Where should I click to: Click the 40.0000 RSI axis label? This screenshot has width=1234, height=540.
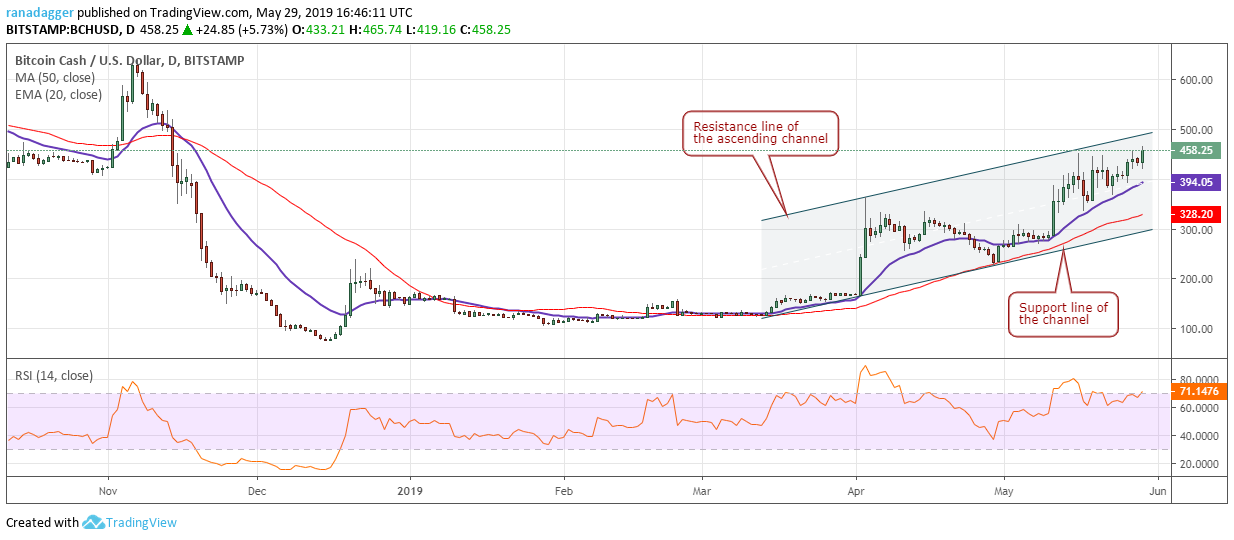(1198, 436)
